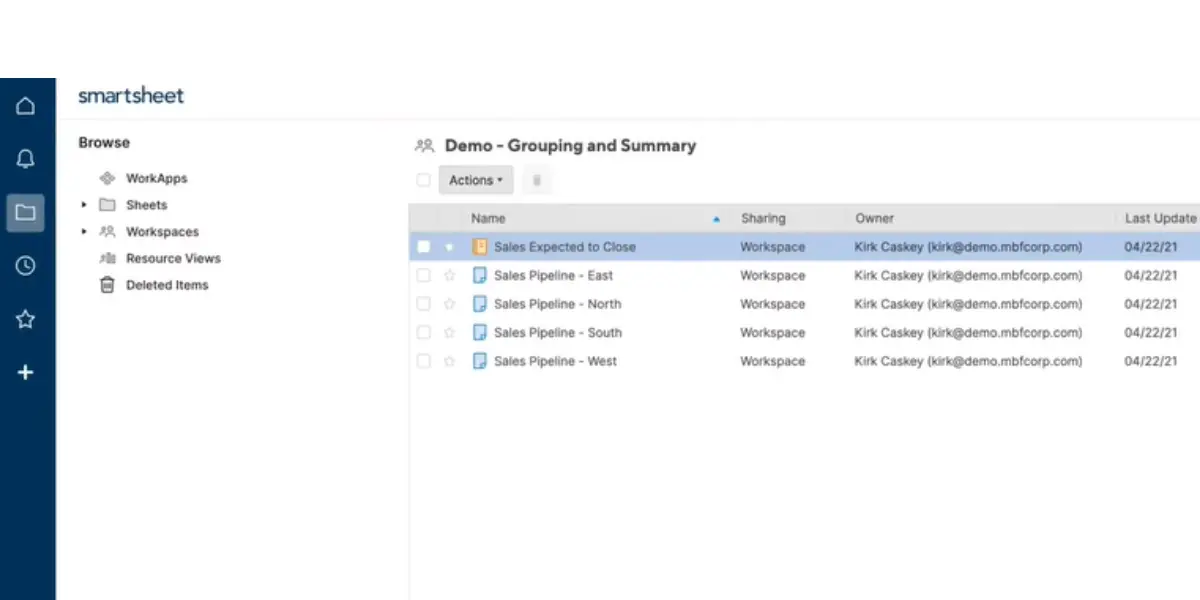Open Sales Expected to Close report

coord(565,247)
